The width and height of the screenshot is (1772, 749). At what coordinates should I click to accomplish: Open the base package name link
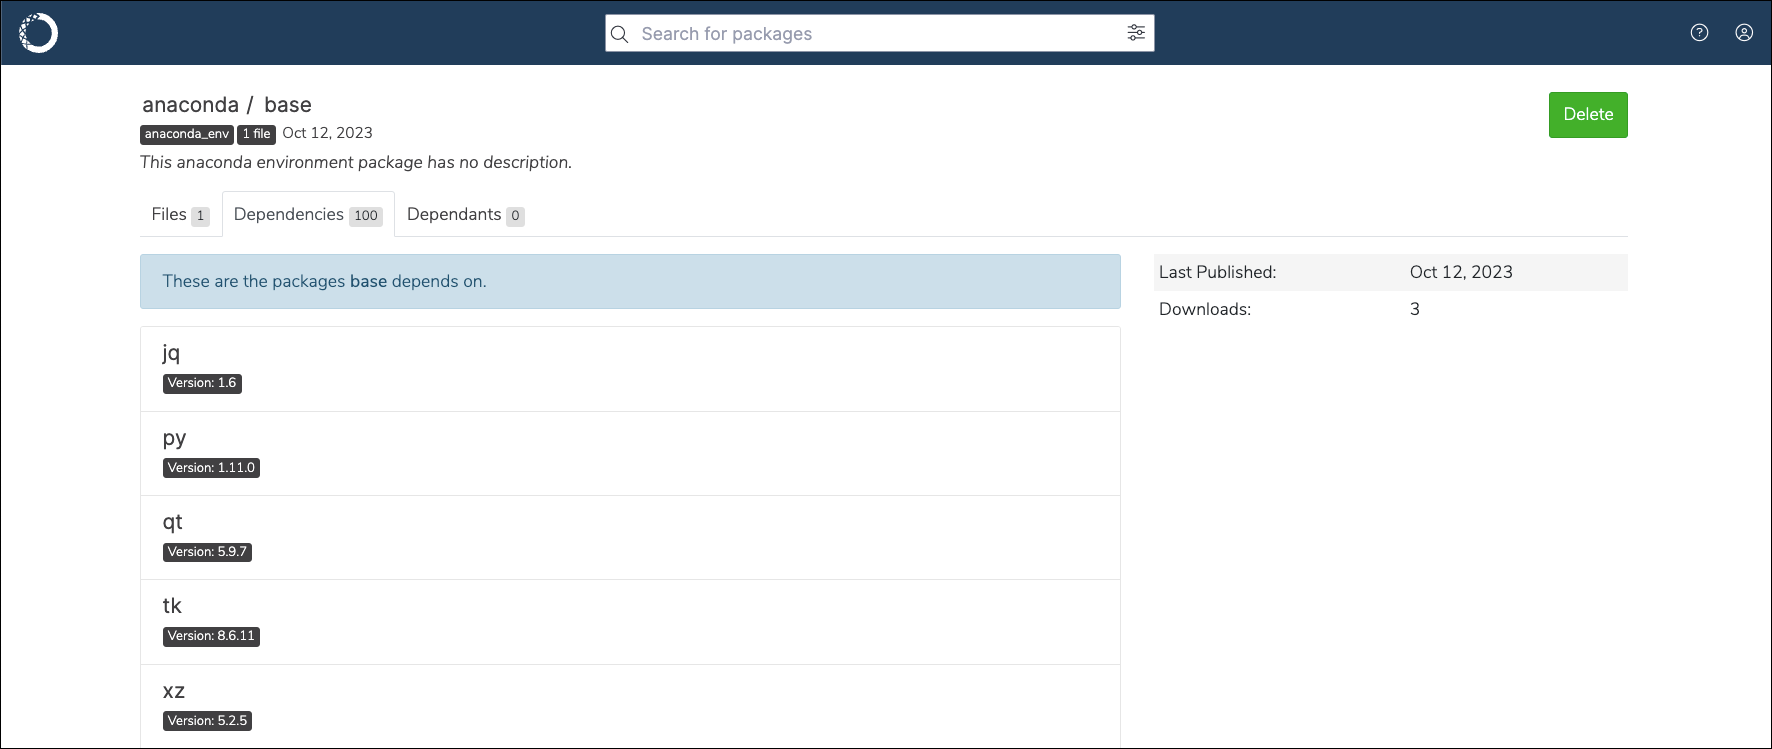coord(288,105)
